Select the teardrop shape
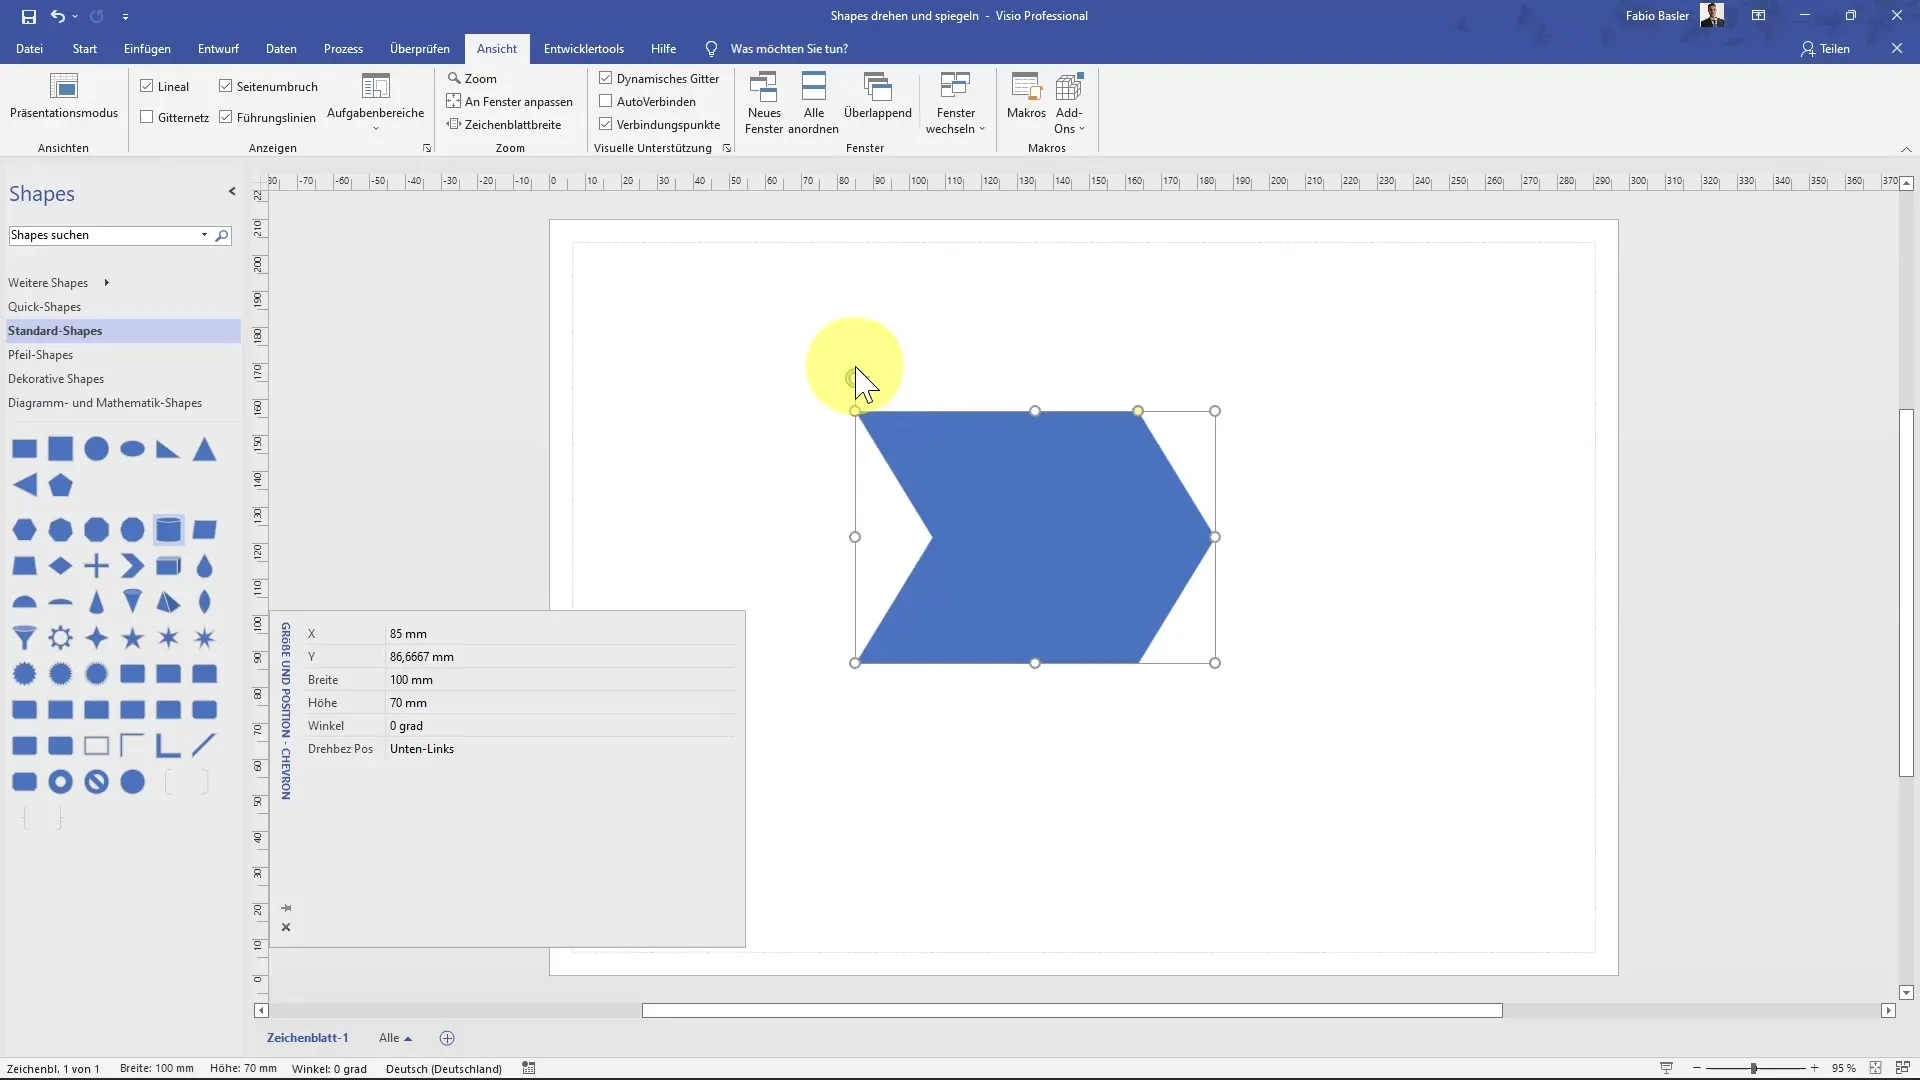Image resolution: width=1920 pixels, height=1080 pixels. (x=205, y=566)
